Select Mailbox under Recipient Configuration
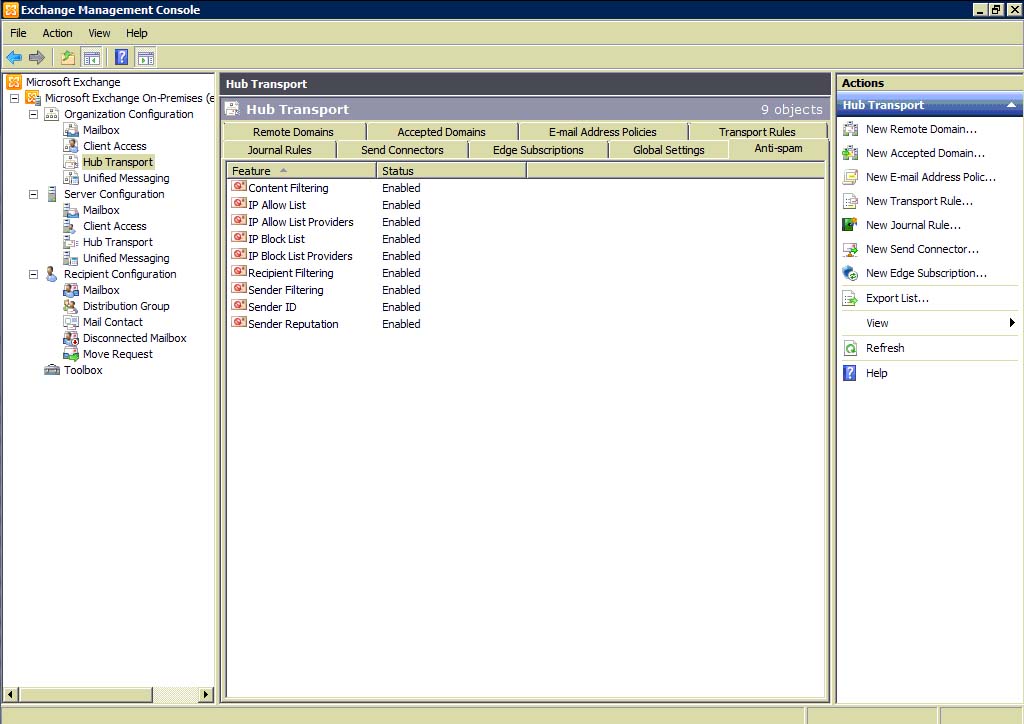This screenshot has width=1024, height=724. point(101,290)
